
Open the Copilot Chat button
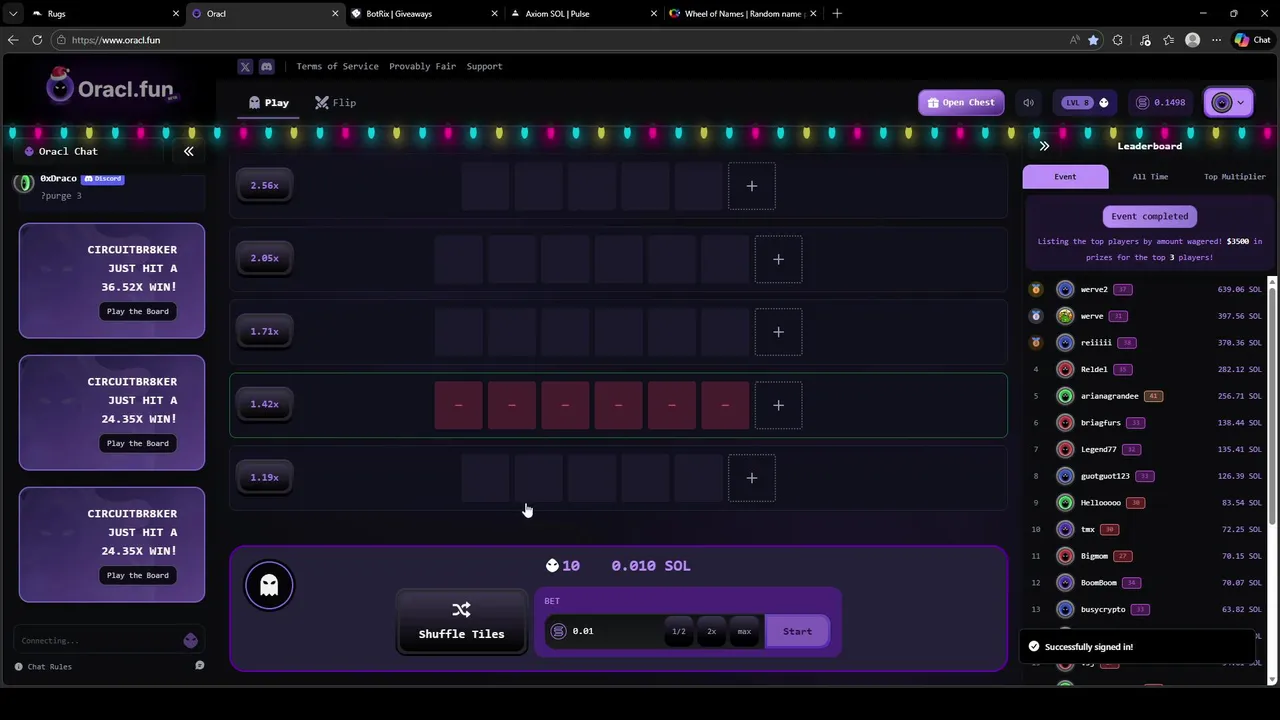pyautogui.click(x=1252, y=40)
